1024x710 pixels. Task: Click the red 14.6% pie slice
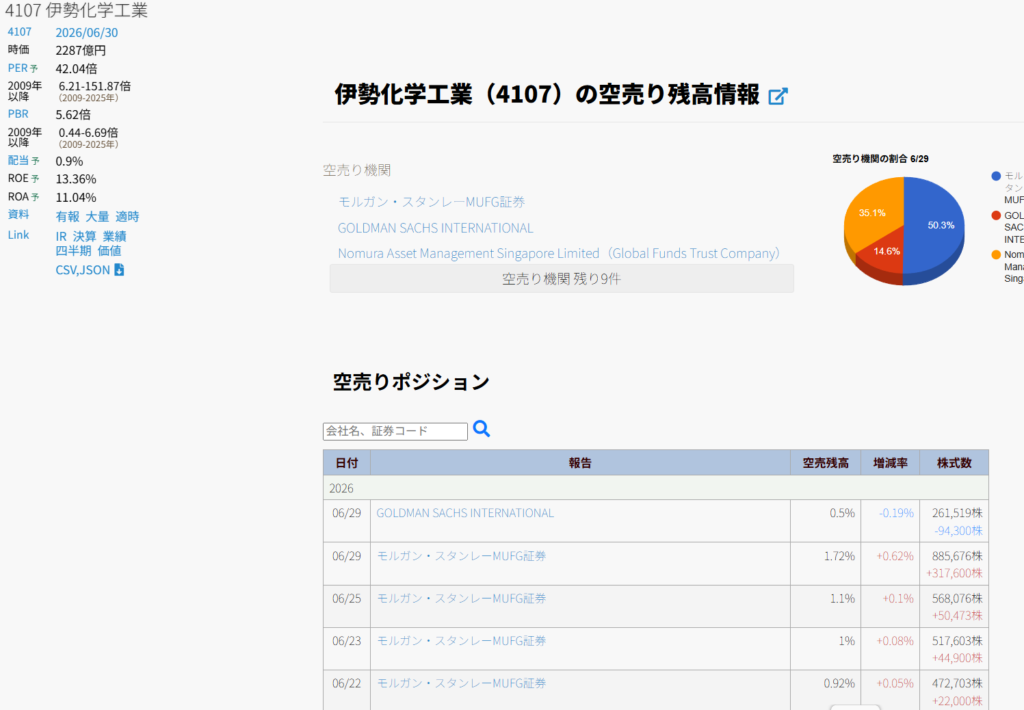click(882, 255)
